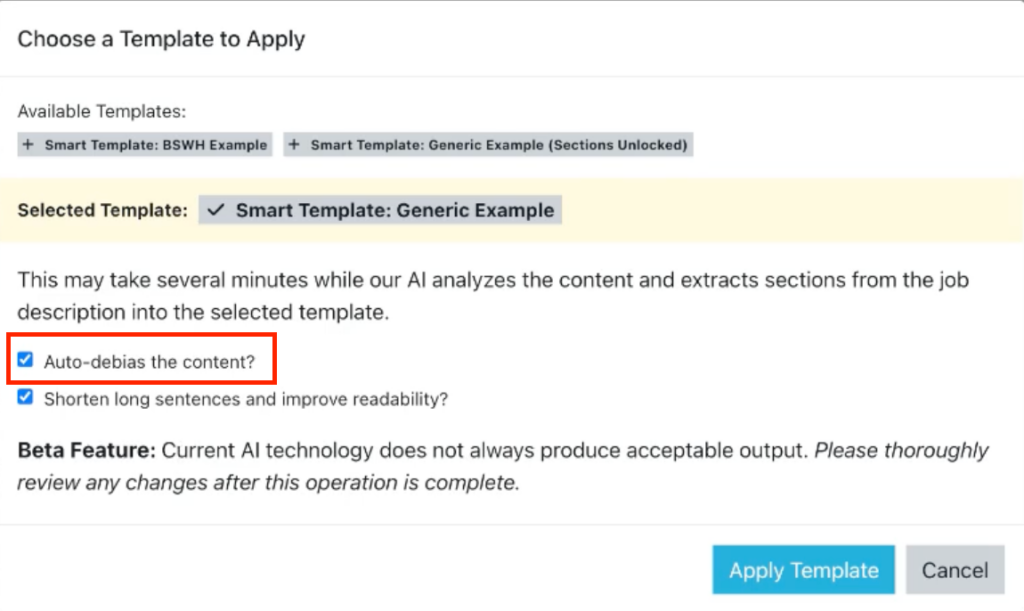Click the AI analysis description paragraph

(493, 296)
